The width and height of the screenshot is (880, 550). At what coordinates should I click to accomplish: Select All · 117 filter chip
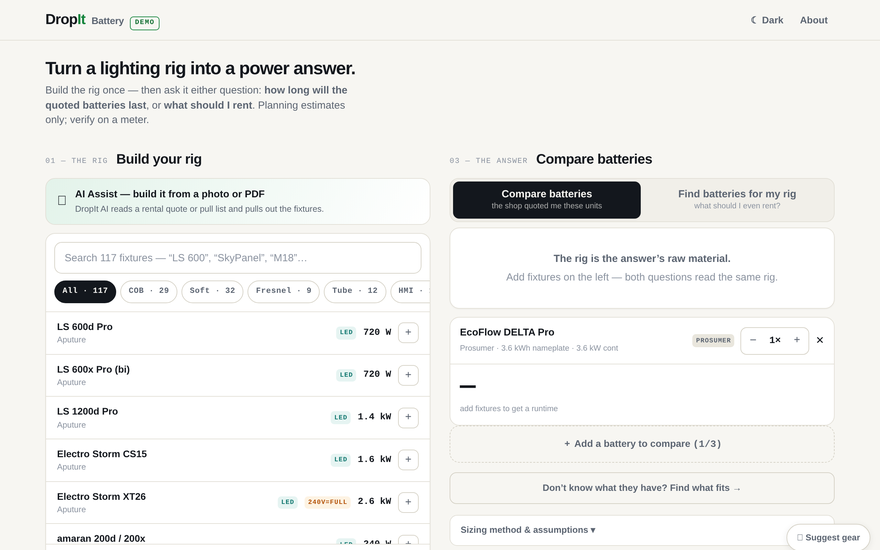85,291
